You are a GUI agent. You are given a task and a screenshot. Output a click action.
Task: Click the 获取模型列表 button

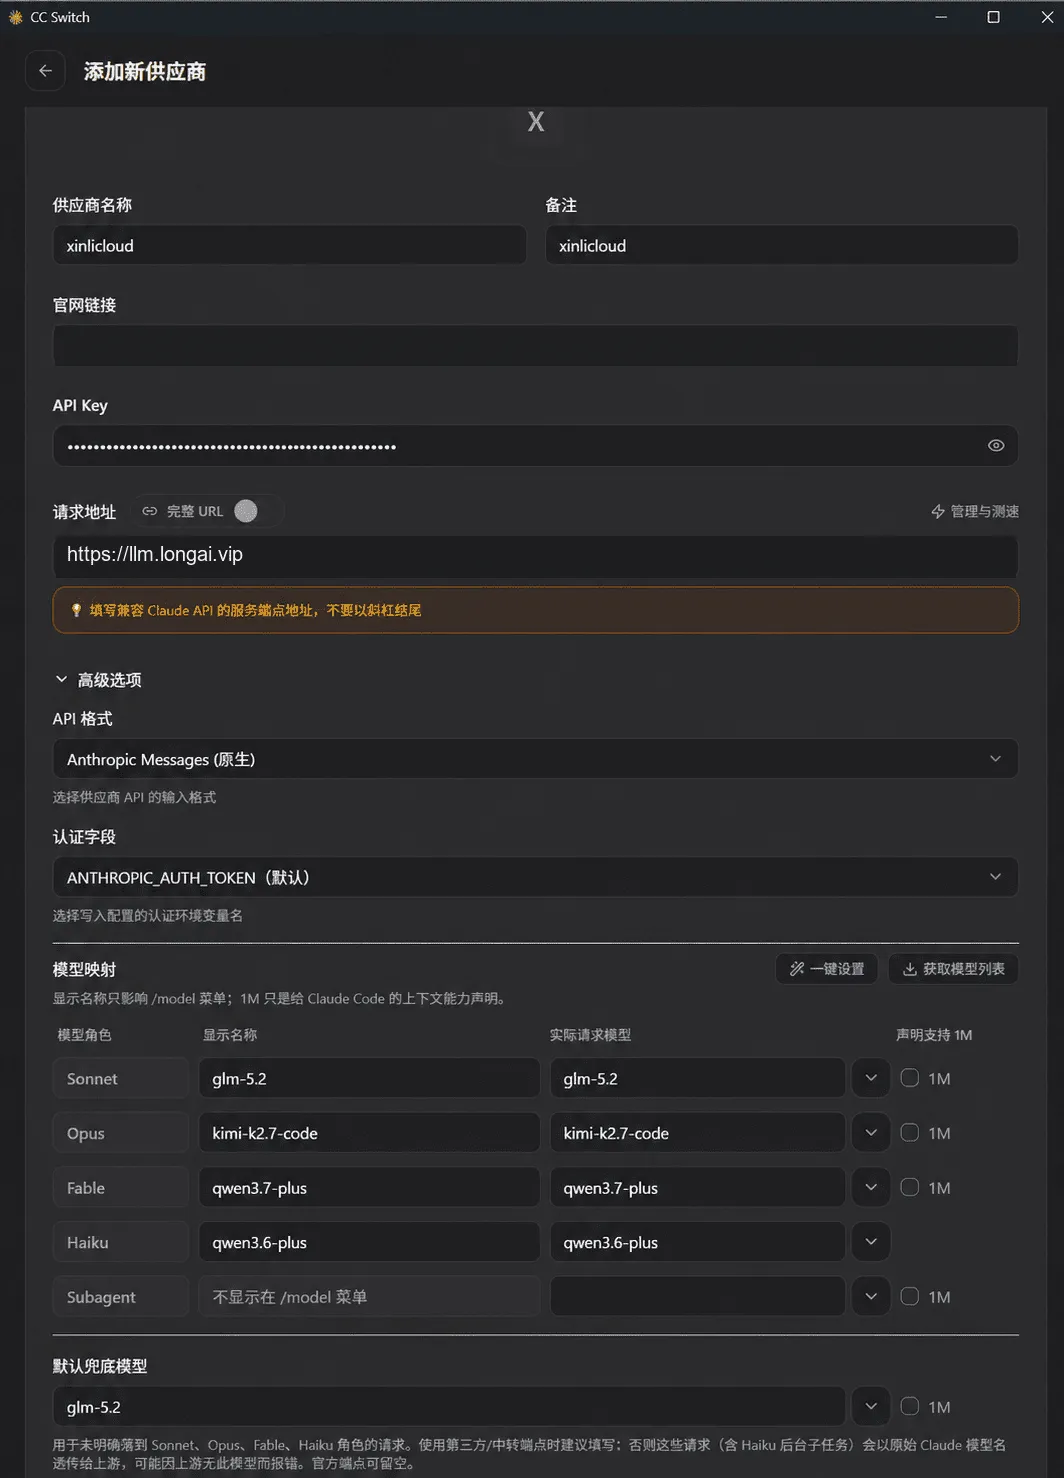click(953, 969)
